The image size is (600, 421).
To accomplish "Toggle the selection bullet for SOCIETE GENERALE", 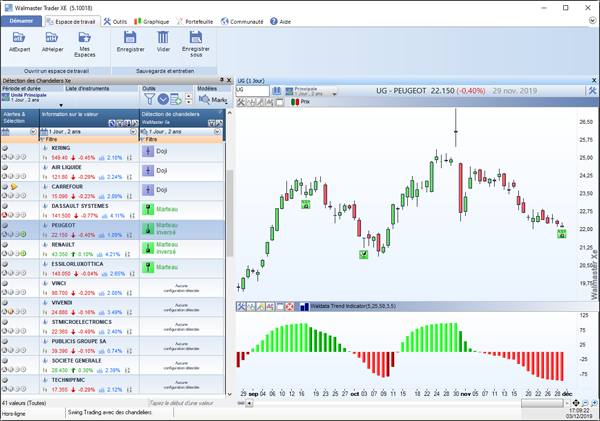I will coord(5,361).
